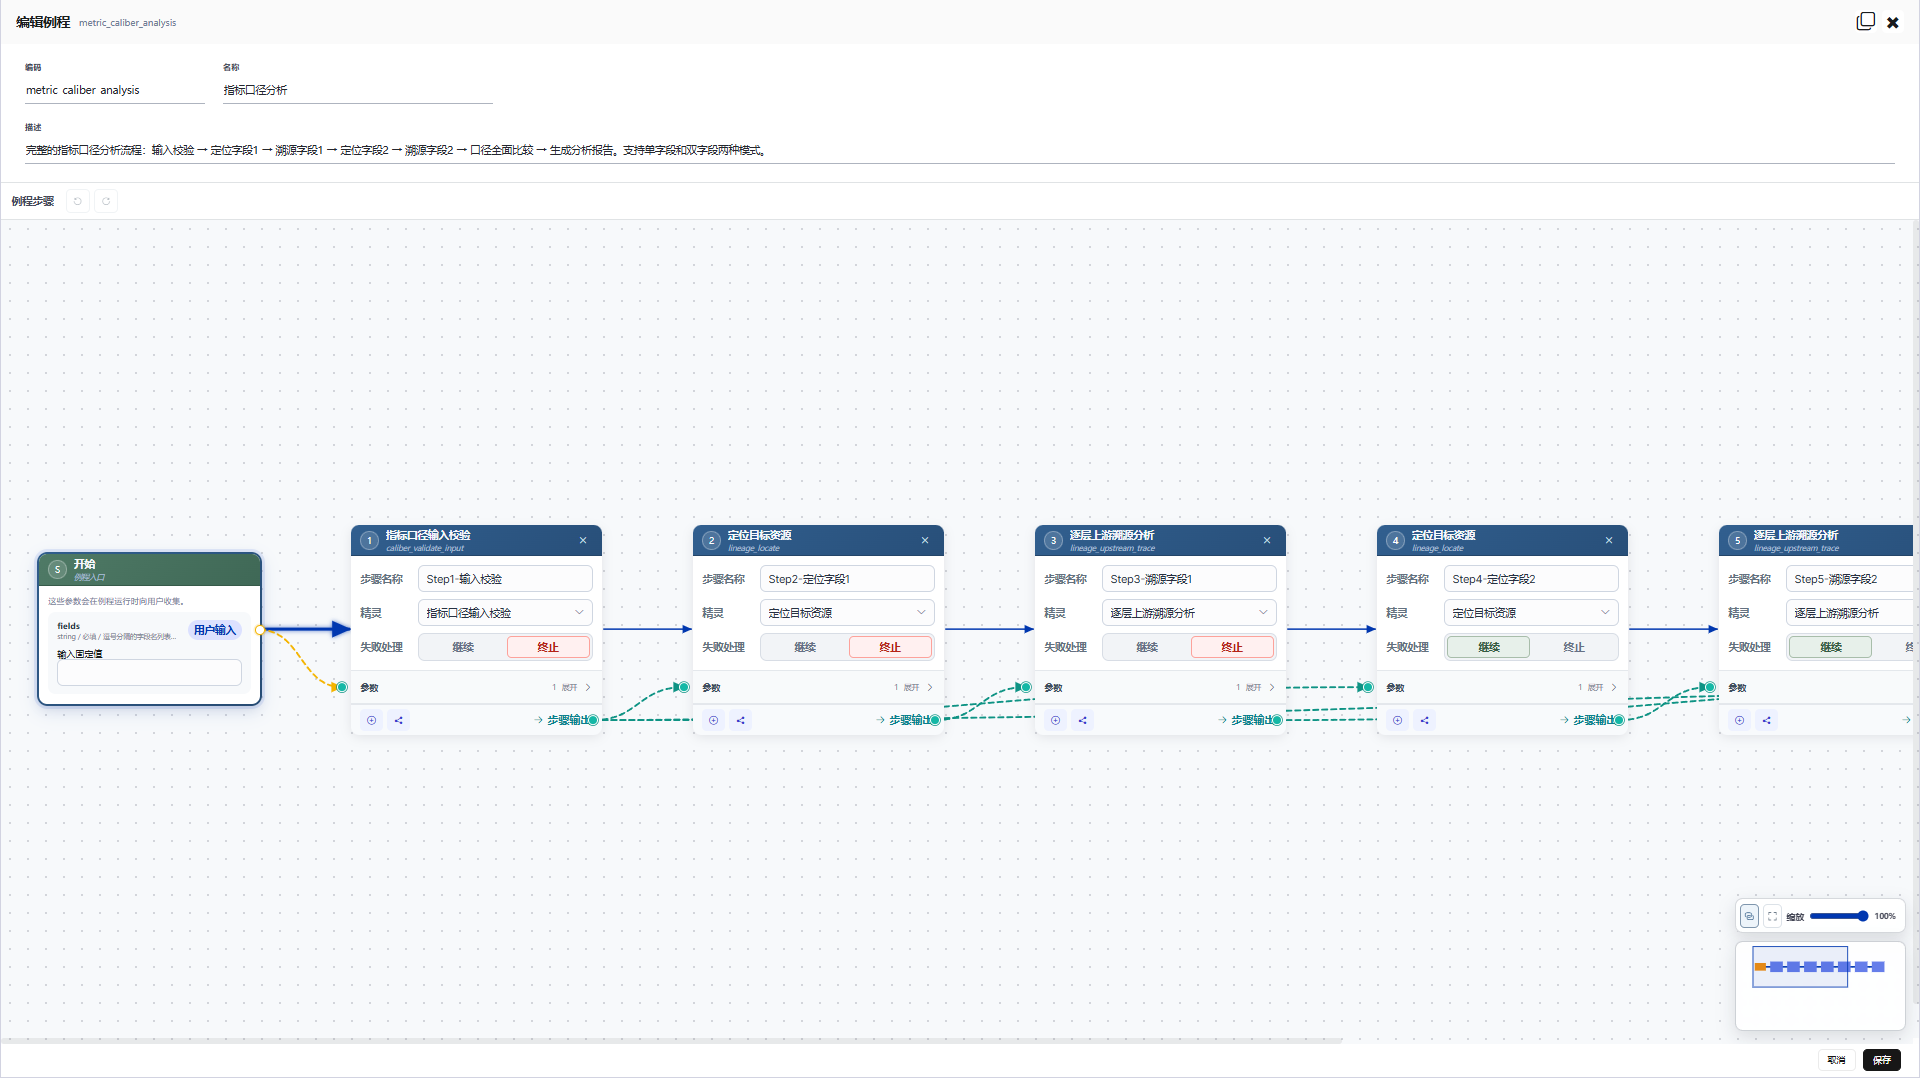Image resolution: width=1920 pixels, height=1078 pixels.
Task: Click the Step1-输入校验 name field
Action: click(x=505, y=579)
